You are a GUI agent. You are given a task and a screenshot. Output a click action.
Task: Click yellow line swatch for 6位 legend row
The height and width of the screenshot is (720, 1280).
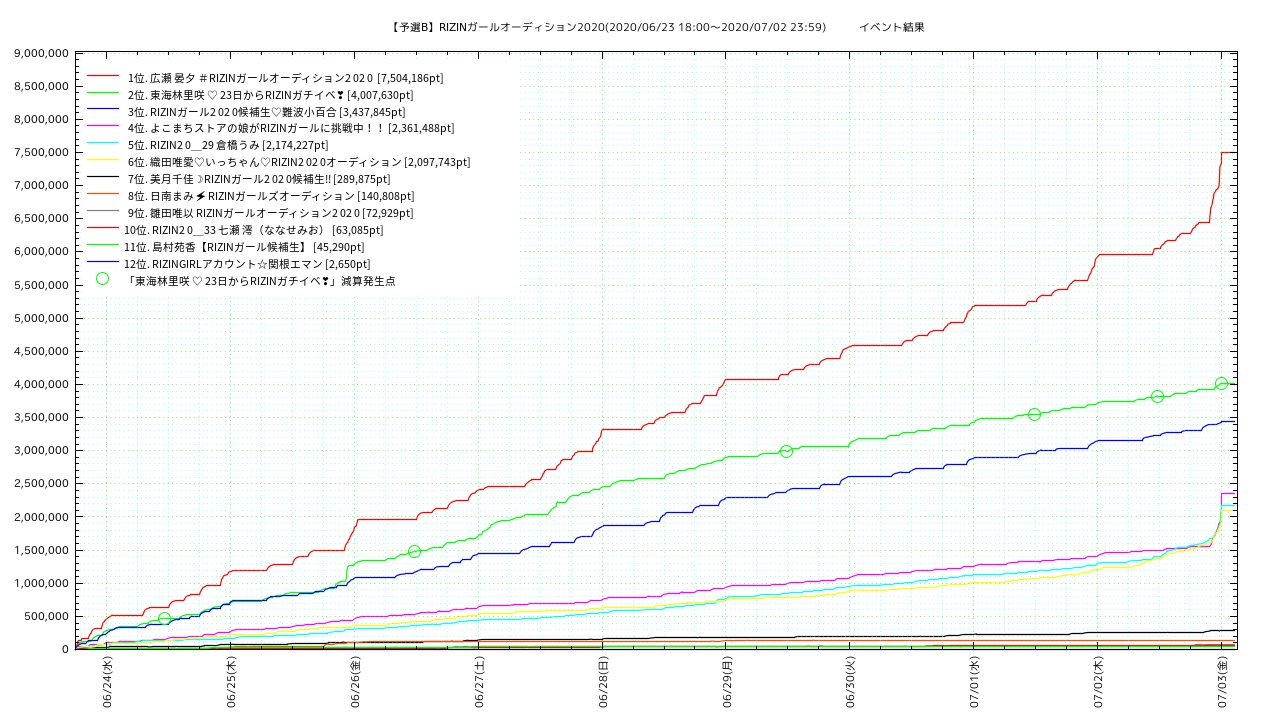point(103,162)
